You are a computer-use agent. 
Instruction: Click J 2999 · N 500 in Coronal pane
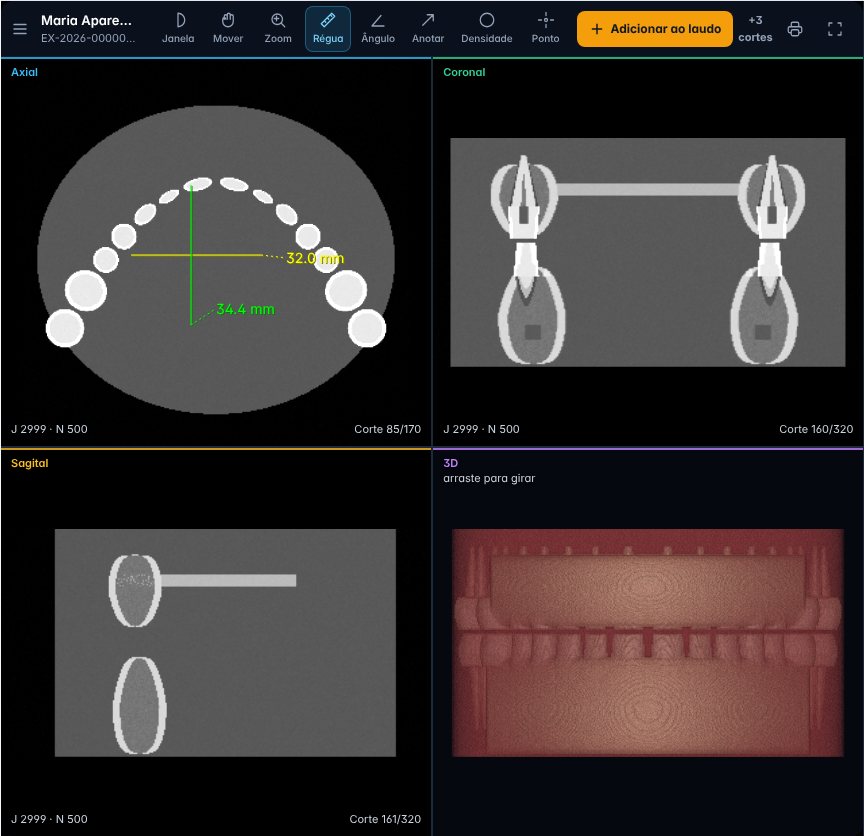coord(481,429)
